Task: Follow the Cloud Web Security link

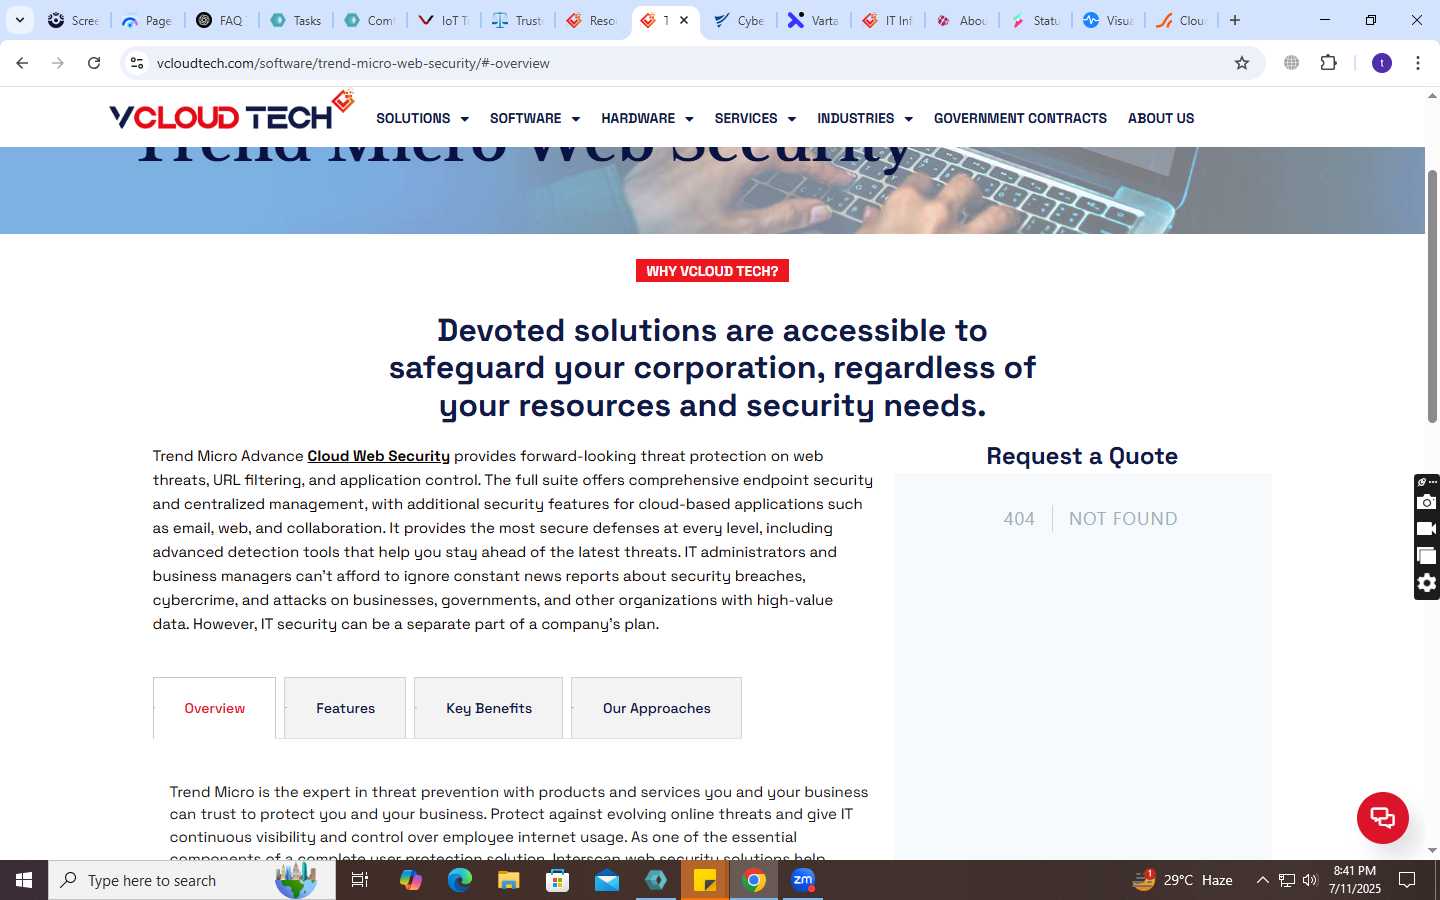Action: point(378,456)
